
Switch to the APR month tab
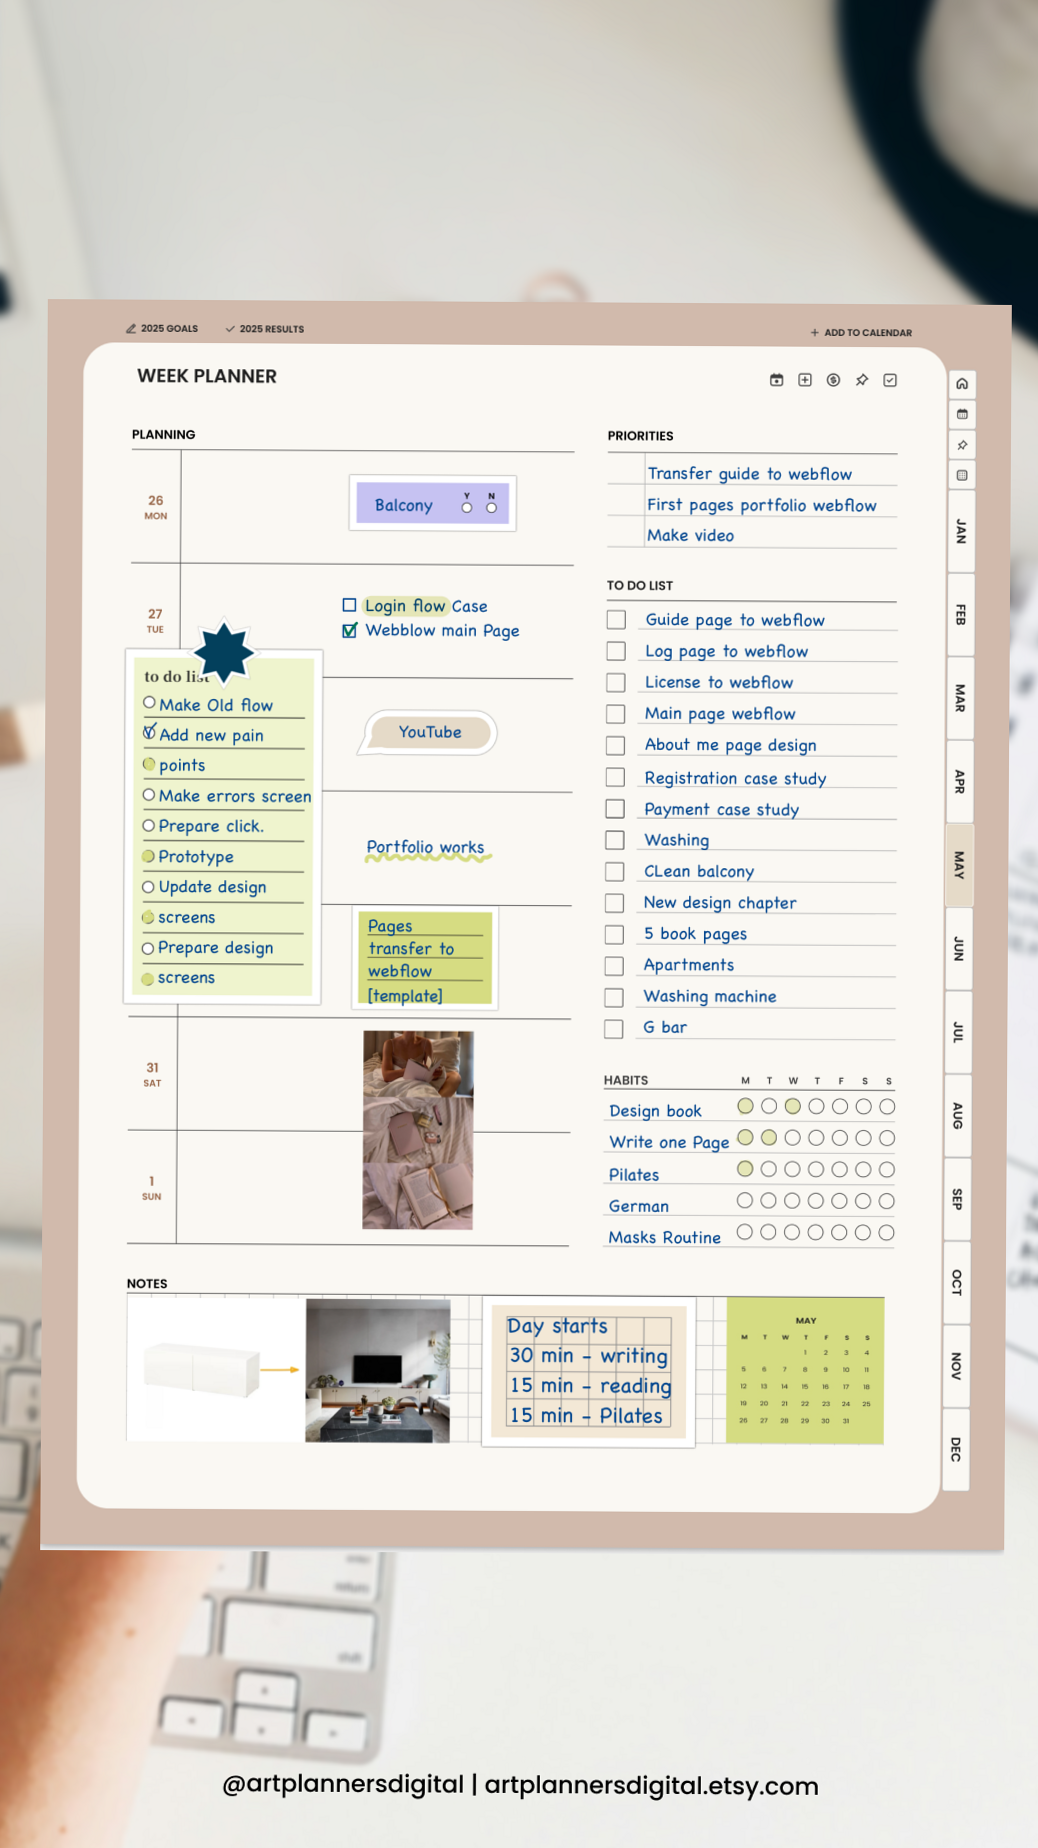coord(960,781)
